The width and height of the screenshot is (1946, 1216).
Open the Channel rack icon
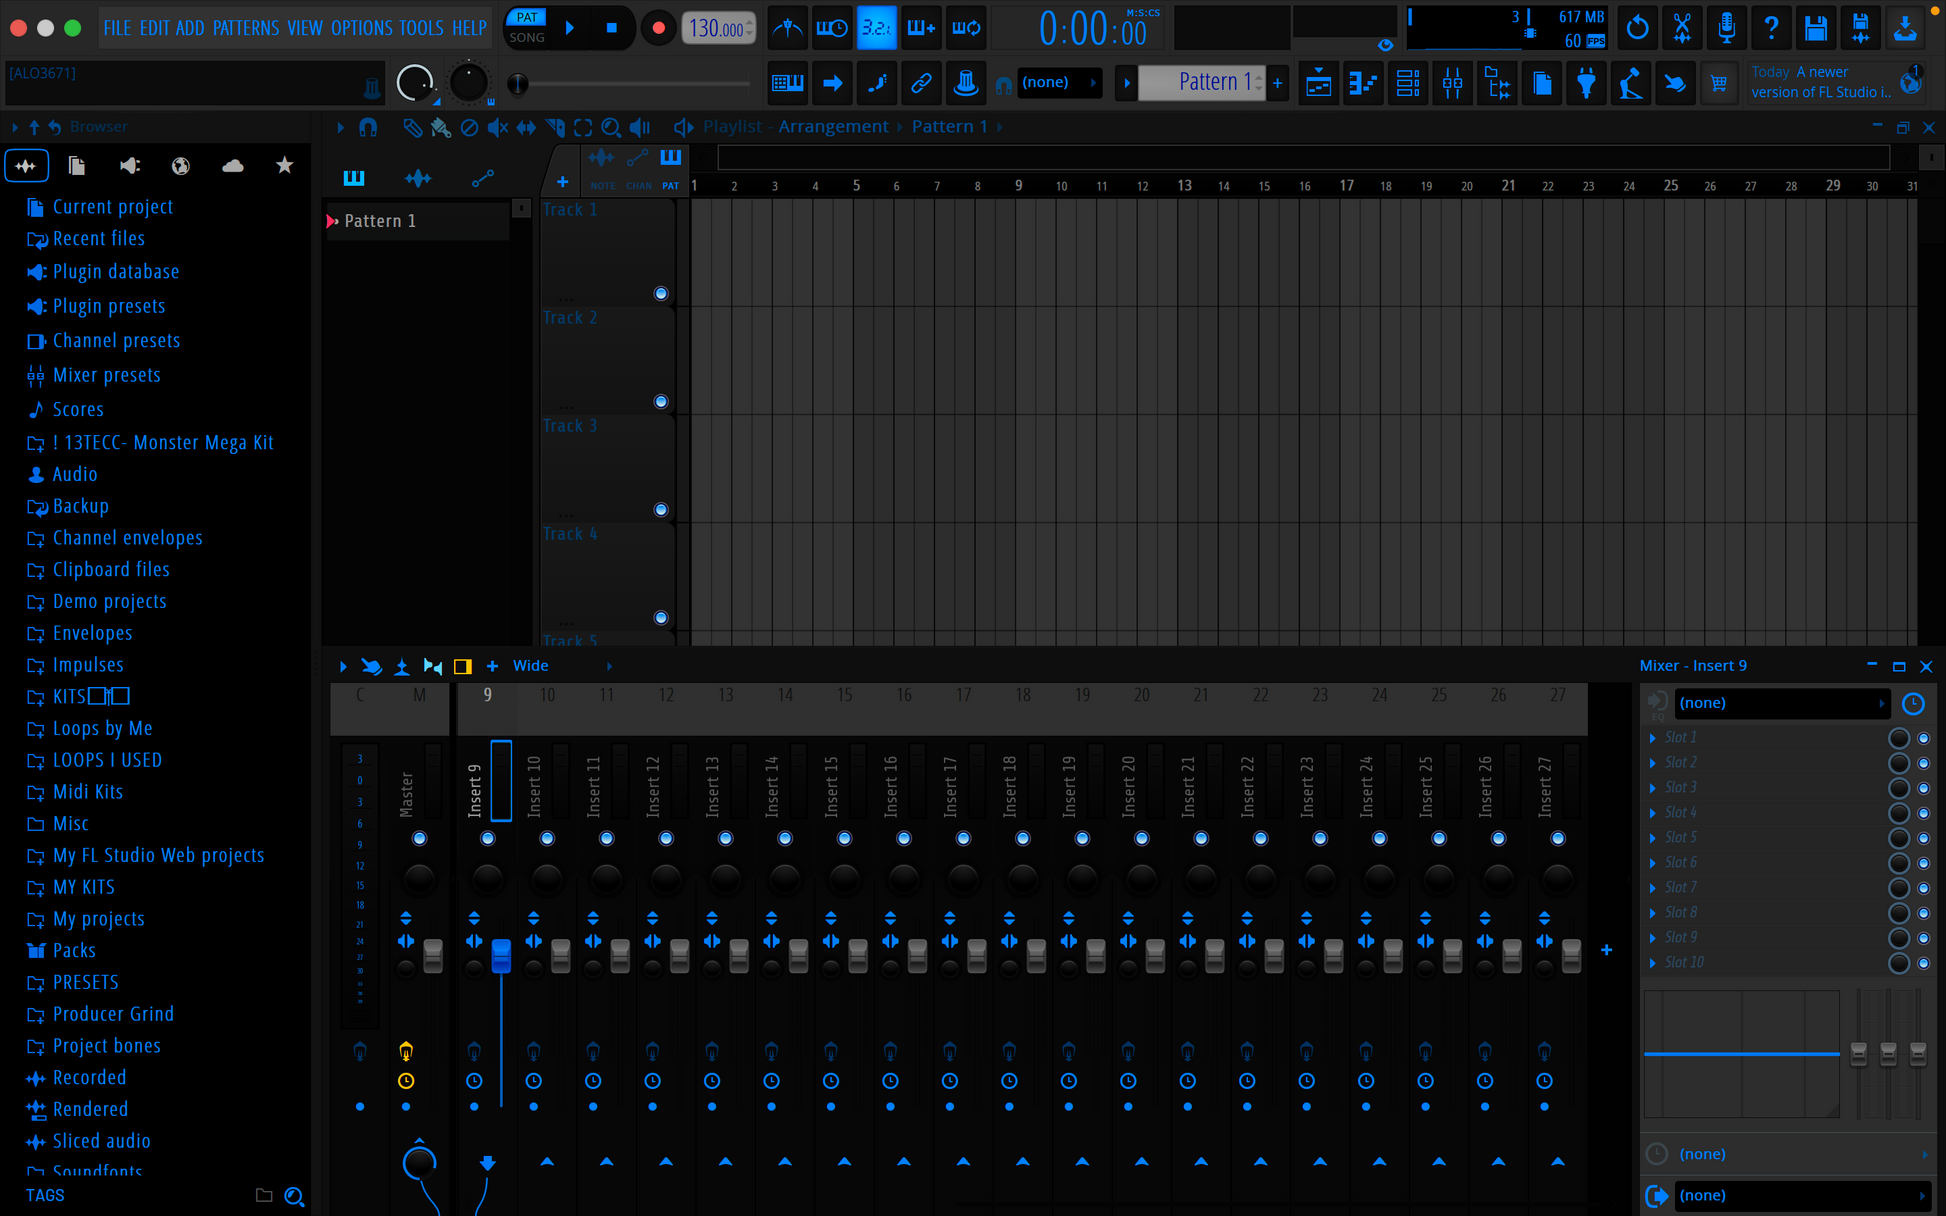pos(1408,83)
